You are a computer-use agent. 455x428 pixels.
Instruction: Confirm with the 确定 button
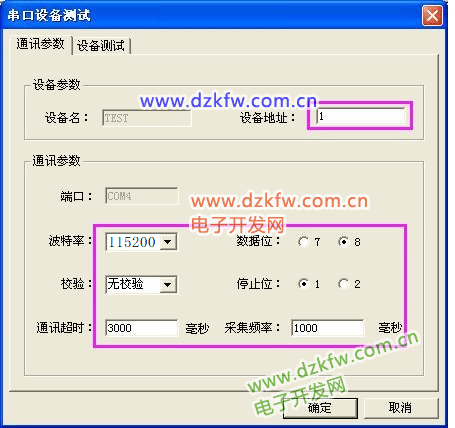pyautogui.click(x=320, y=408)
